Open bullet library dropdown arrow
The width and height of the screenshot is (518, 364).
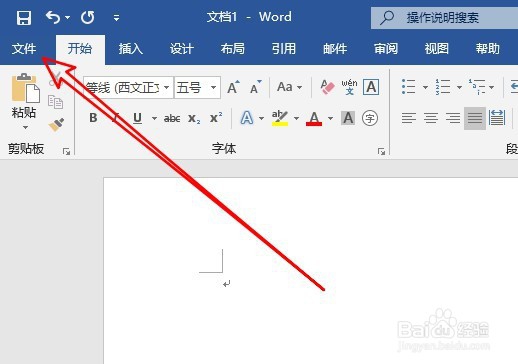425,87
